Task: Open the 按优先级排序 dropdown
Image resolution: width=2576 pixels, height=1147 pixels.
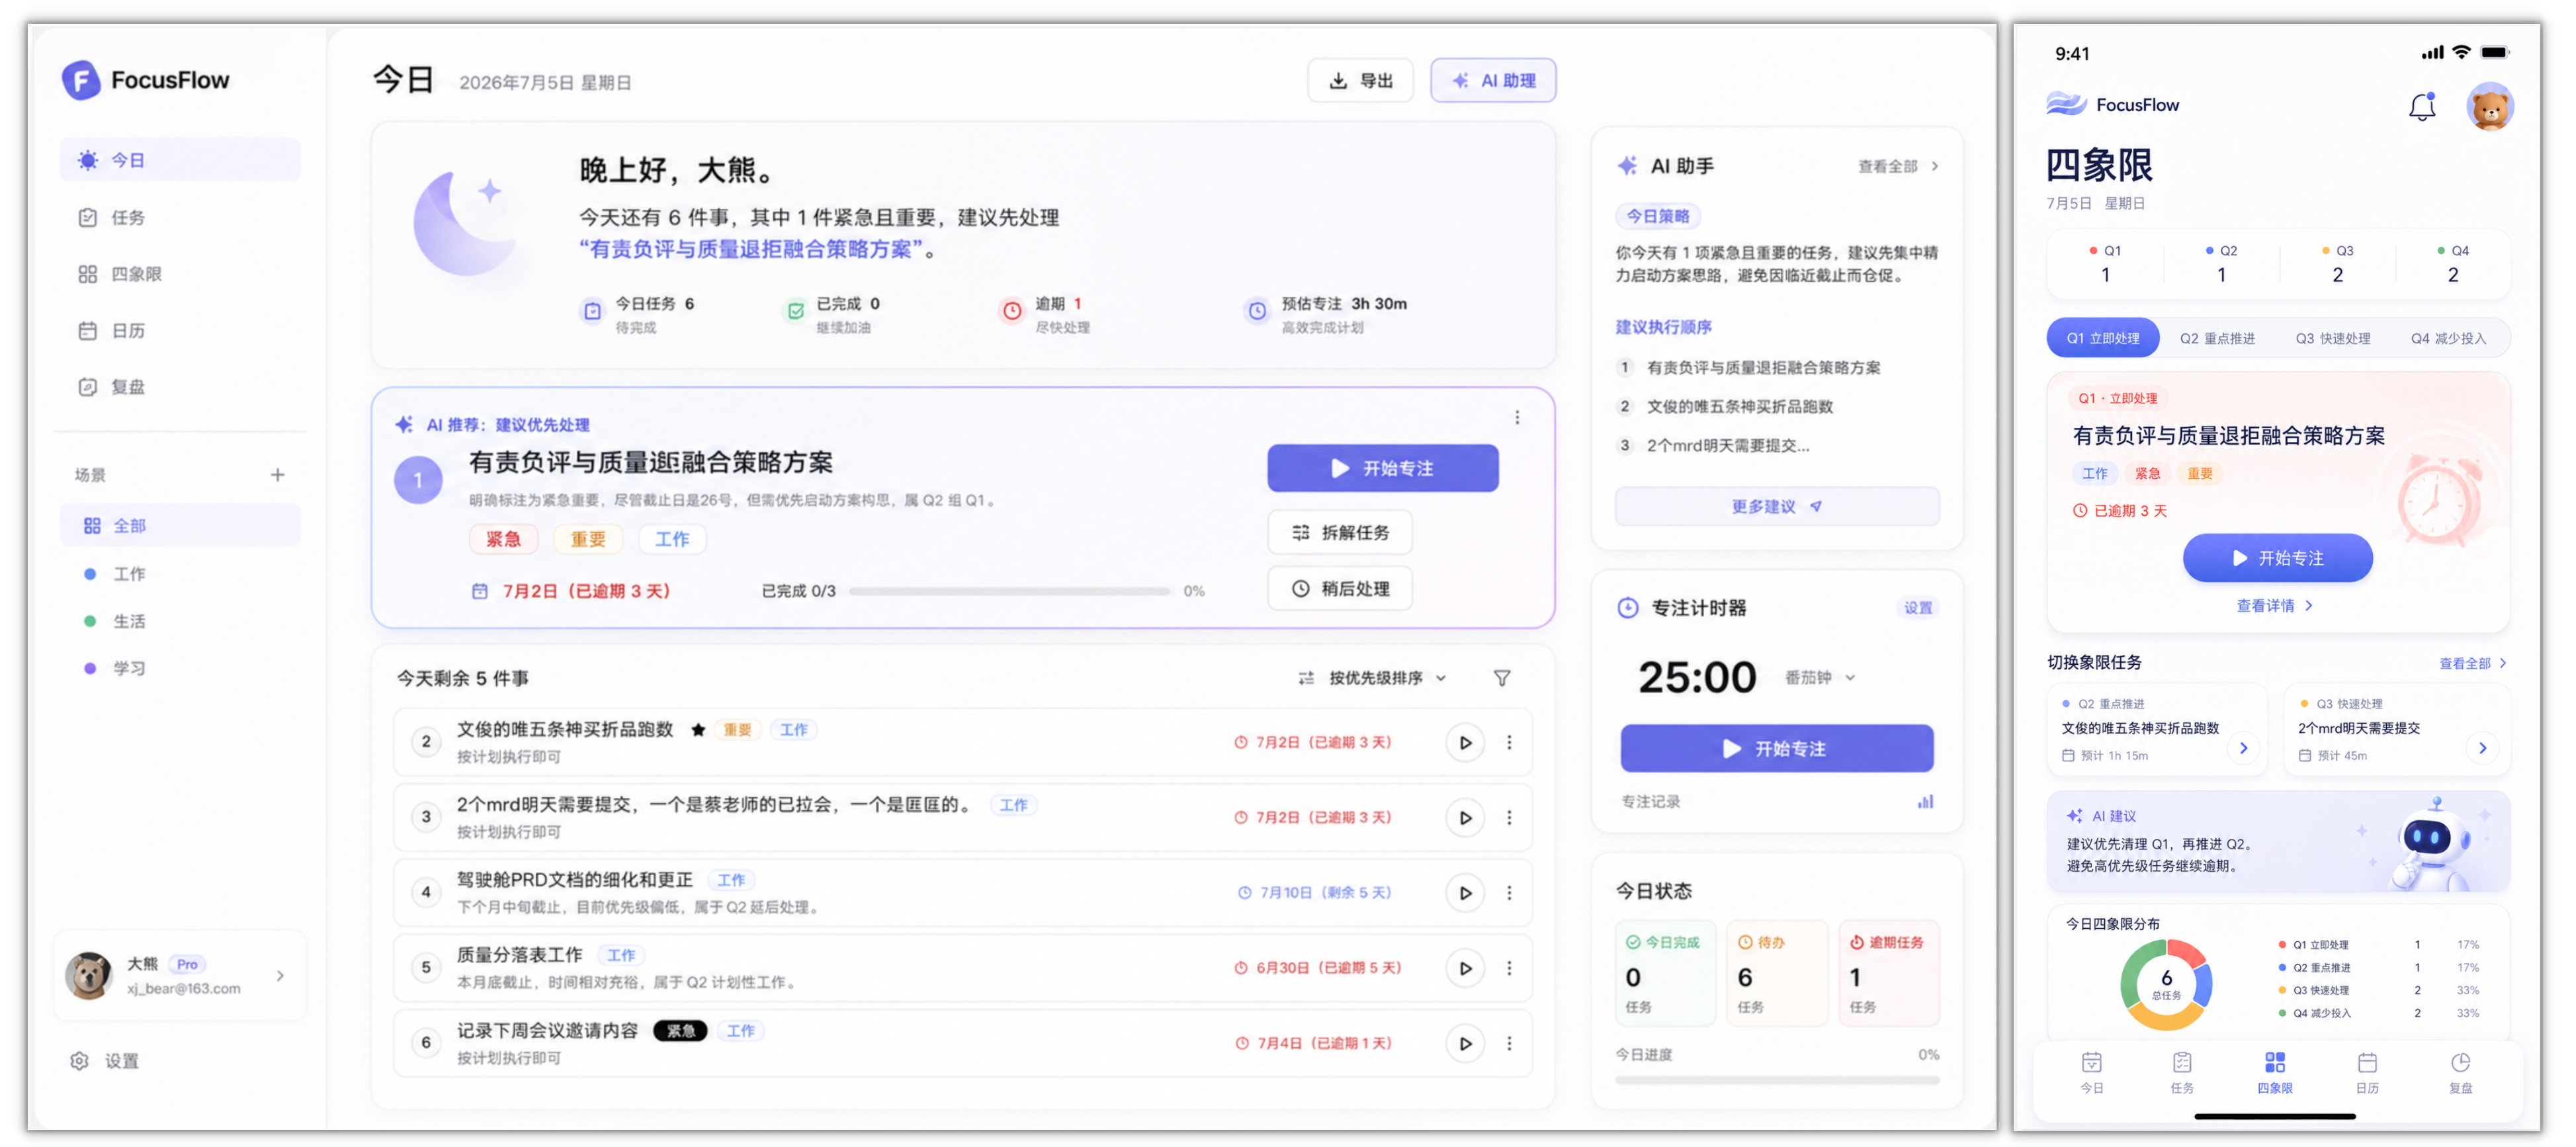Action: [x=1372, y=678]
